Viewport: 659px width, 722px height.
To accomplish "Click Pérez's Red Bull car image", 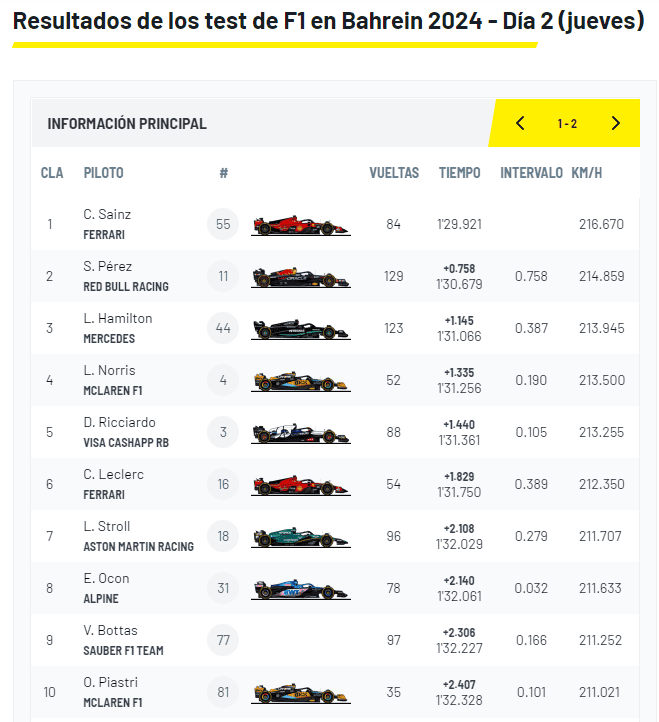I will point(301,277).
